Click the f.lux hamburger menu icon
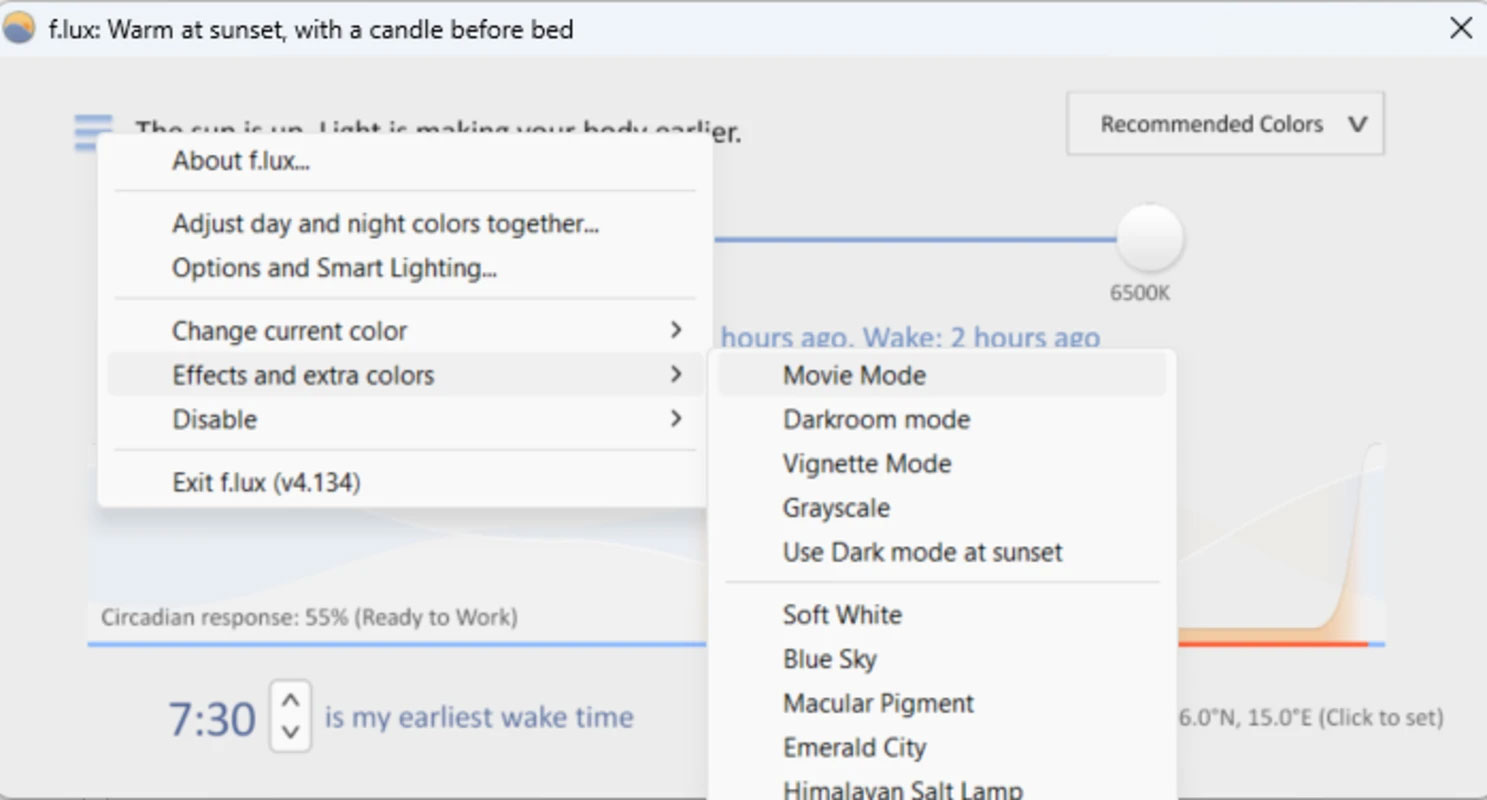This screenshot has height=800, width=1487. pyautogui.click(x=92, y=131)
